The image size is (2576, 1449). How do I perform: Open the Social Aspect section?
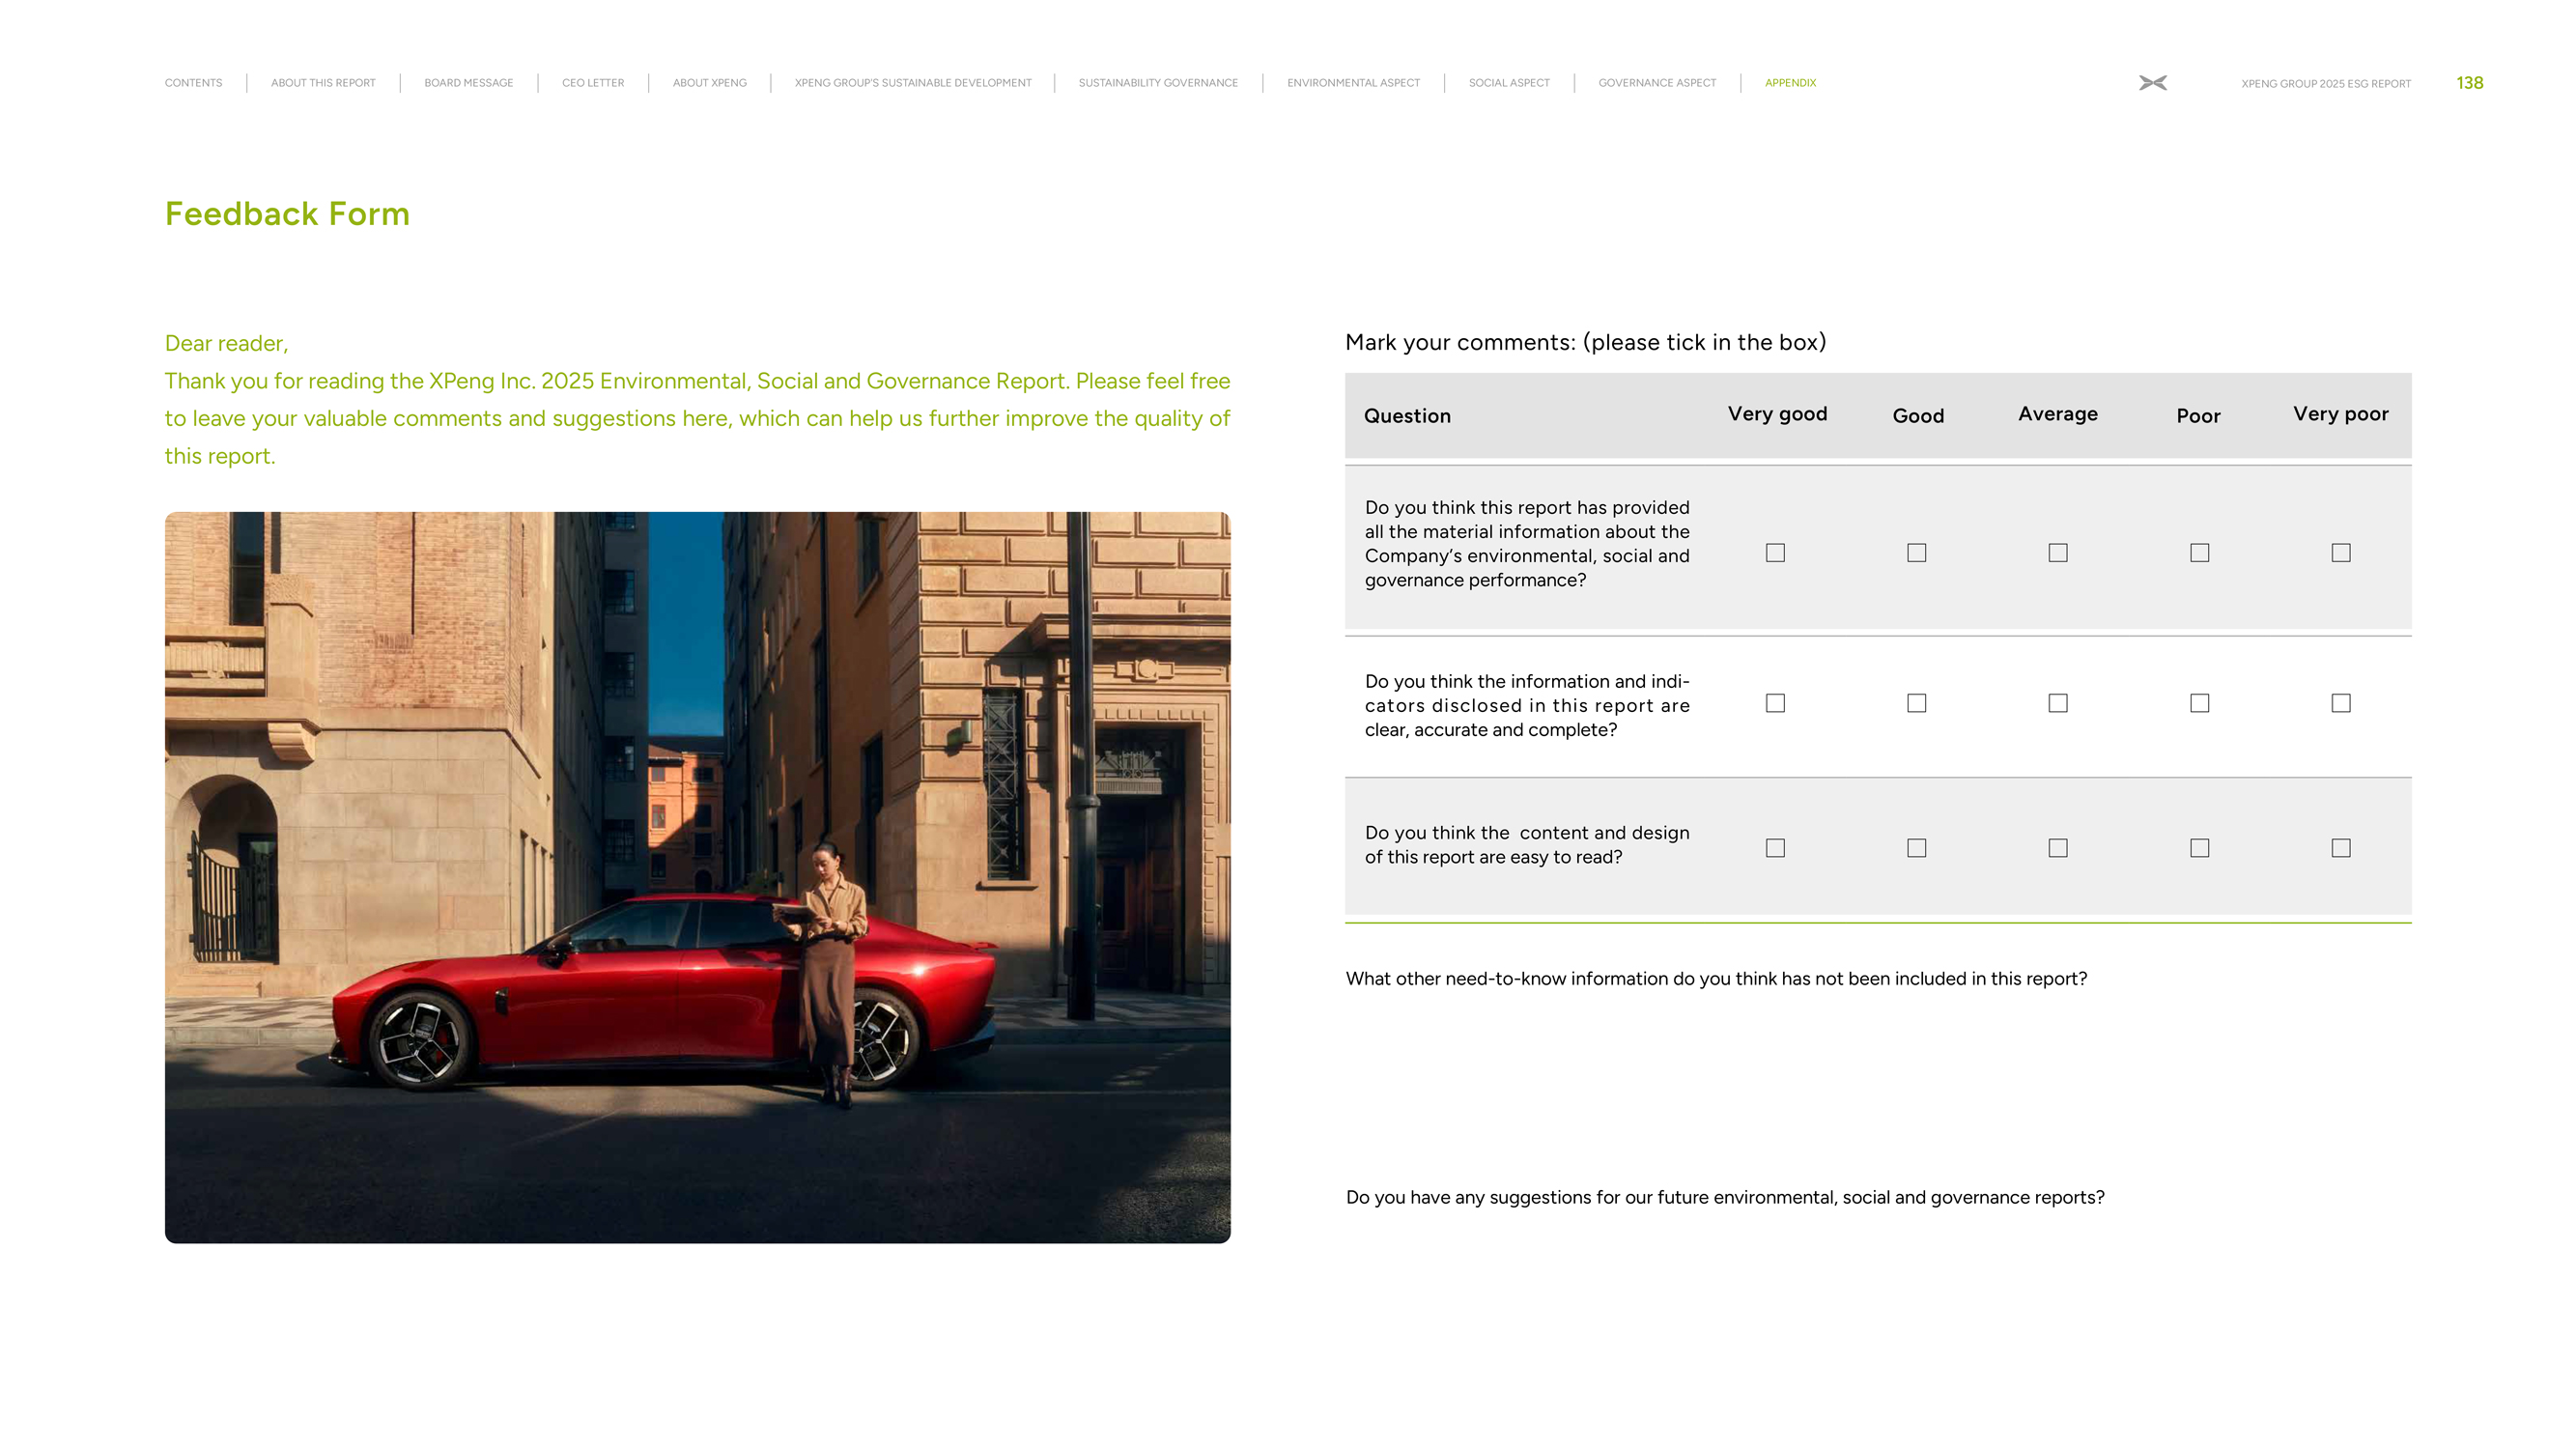tap(1509, 83)
